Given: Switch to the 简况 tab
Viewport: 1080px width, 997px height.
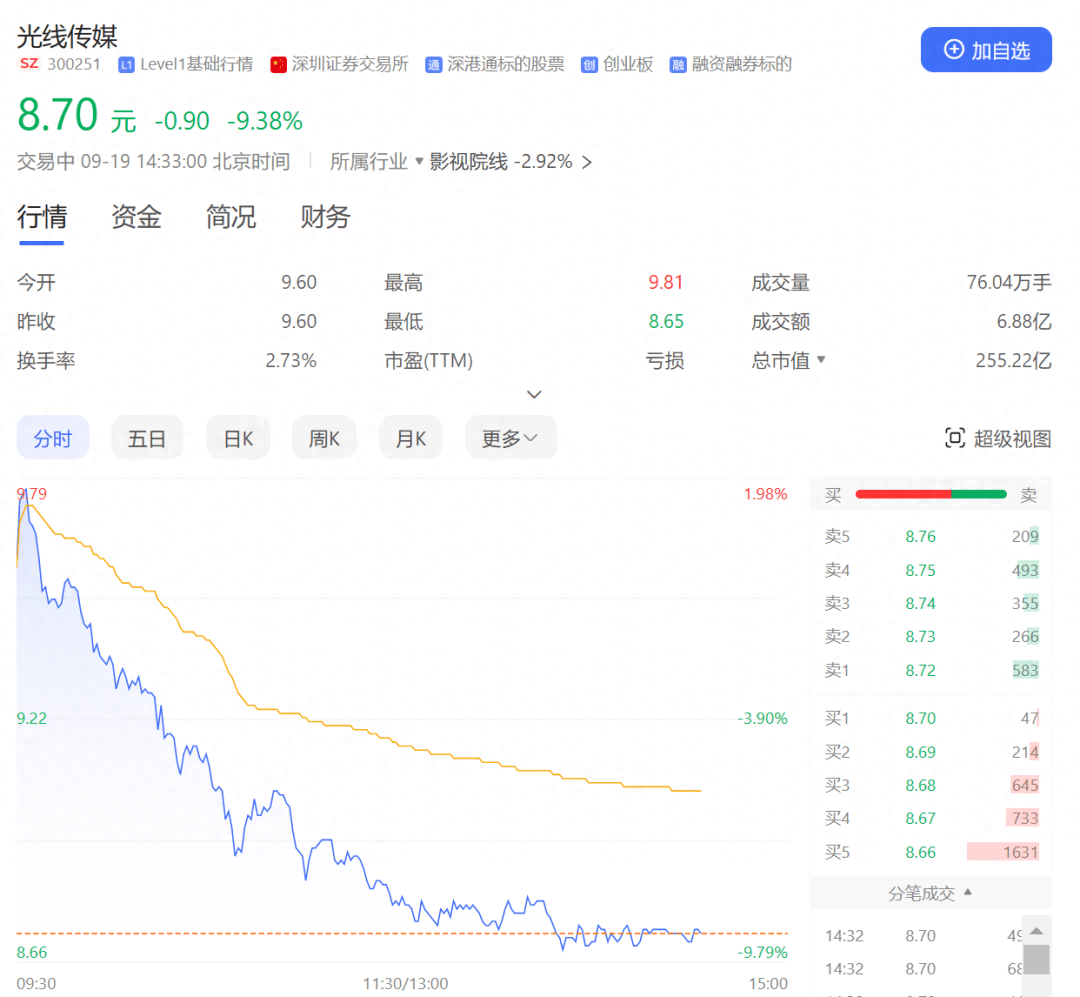Looking at the screenshot, I should click(231, 217).
